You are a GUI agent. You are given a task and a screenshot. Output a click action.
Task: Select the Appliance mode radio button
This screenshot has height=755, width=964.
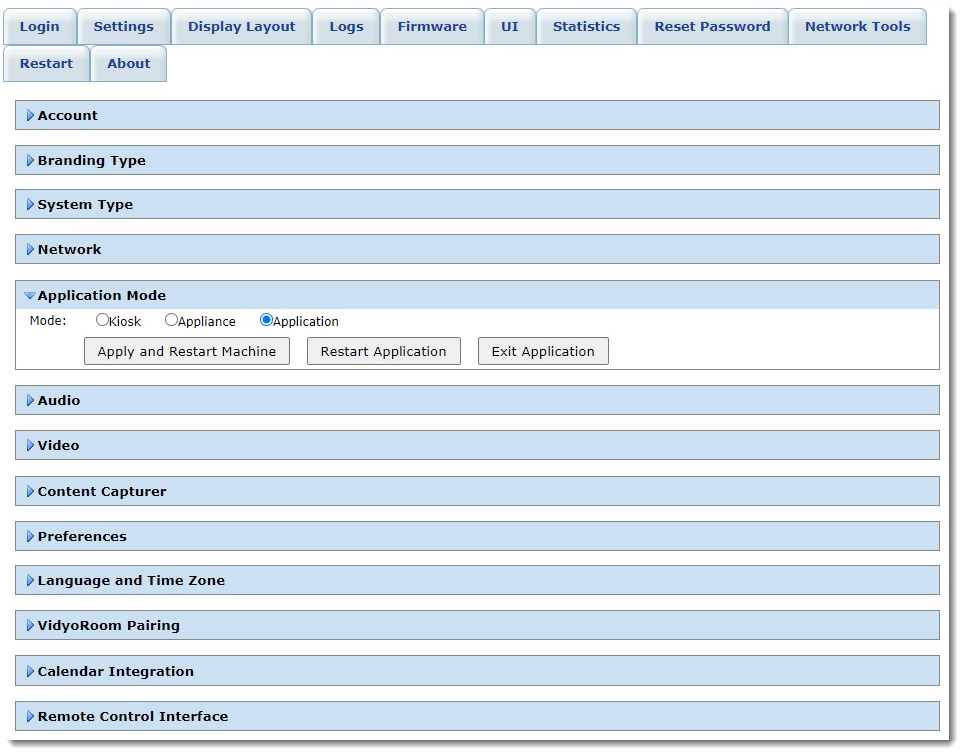(x=171, y=320)
